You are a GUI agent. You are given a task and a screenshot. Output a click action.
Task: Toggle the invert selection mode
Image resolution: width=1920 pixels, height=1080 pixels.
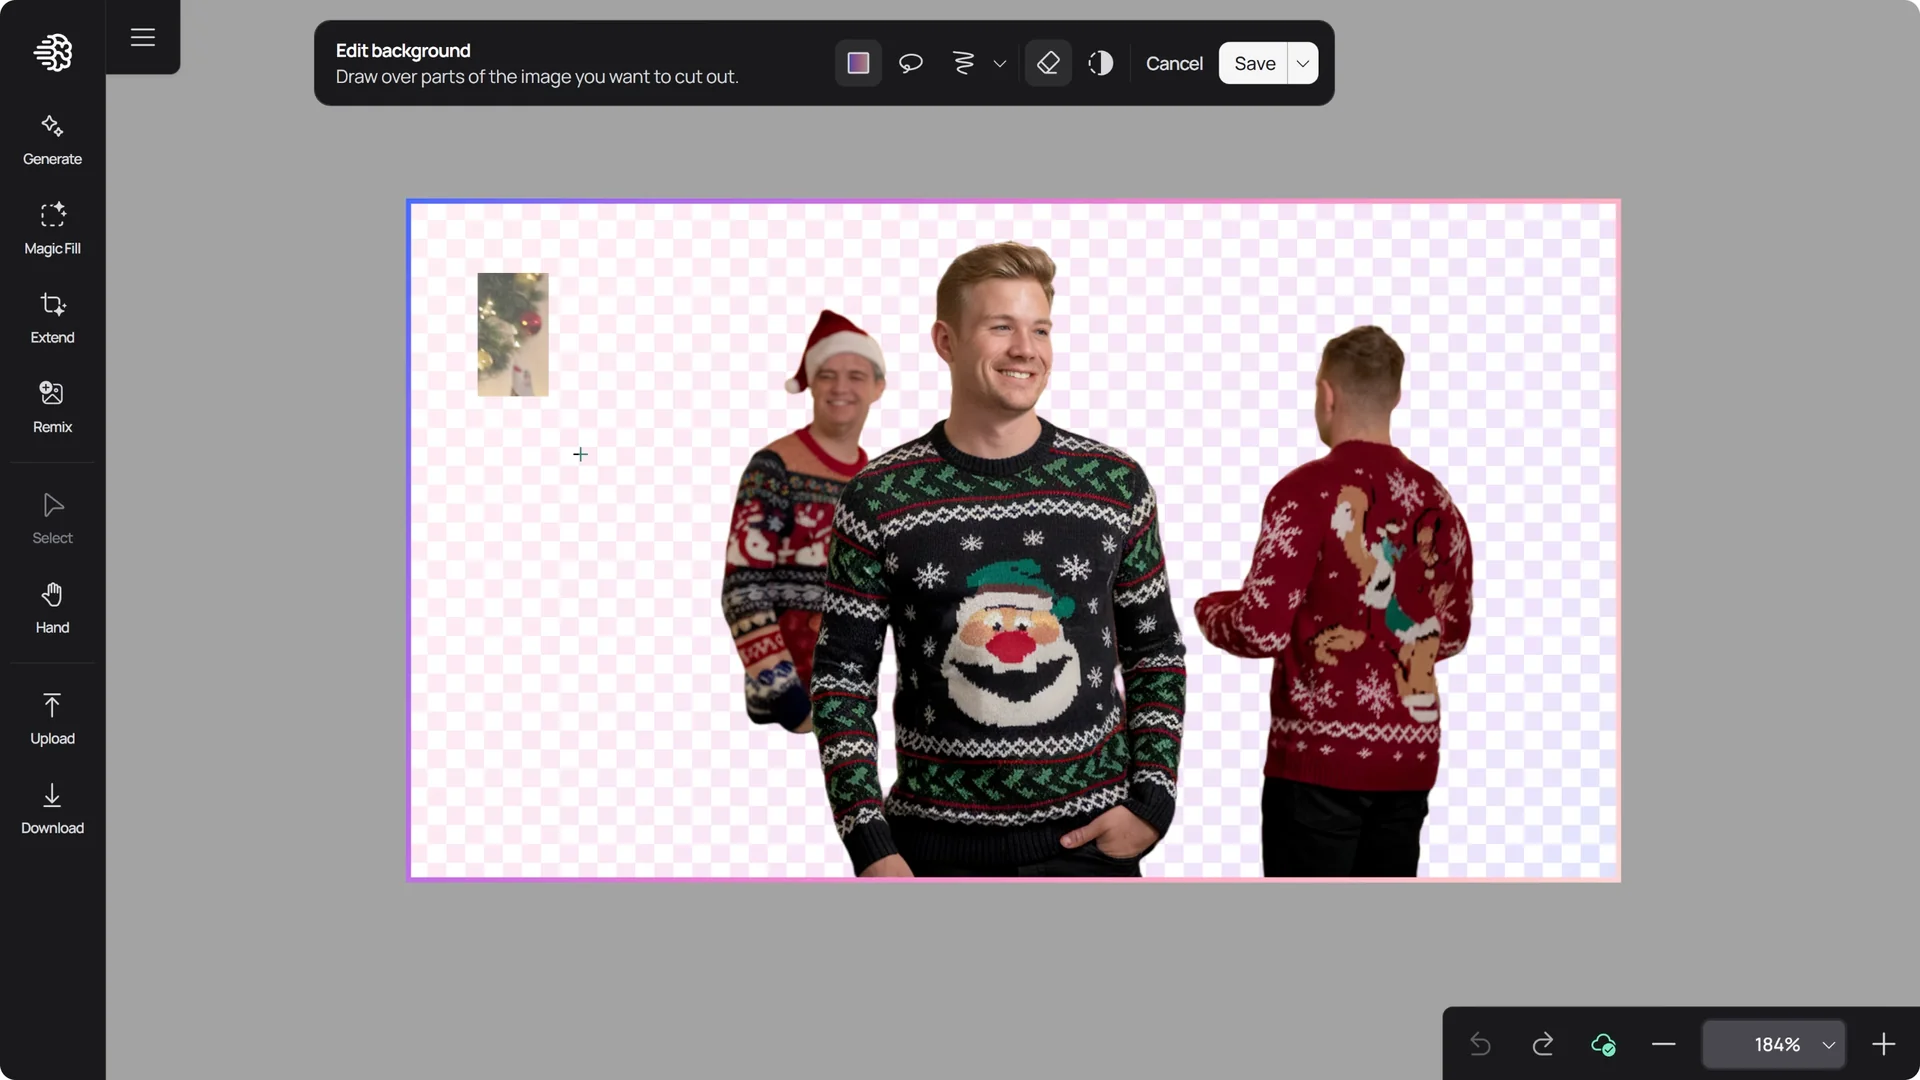pyautogui.click(x=1100, y=63)
